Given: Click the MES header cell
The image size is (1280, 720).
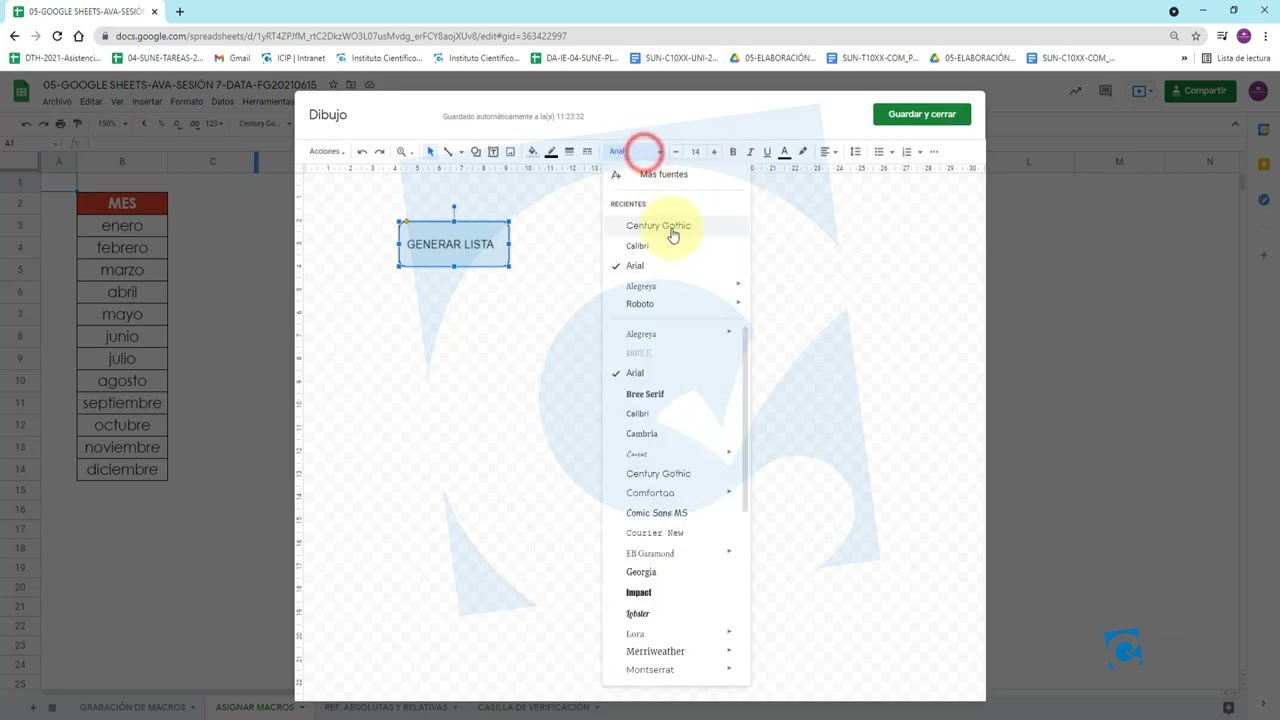Looking at the screenshot, I should [122, 203].
